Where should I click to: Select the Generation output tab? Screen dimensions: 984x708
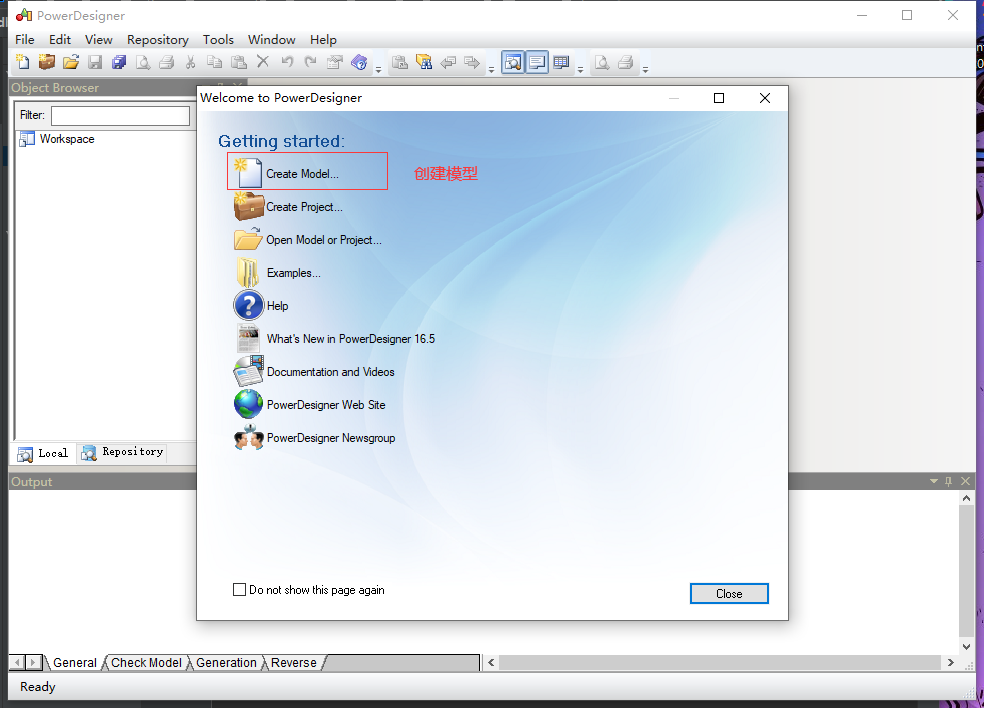(226, 663)
